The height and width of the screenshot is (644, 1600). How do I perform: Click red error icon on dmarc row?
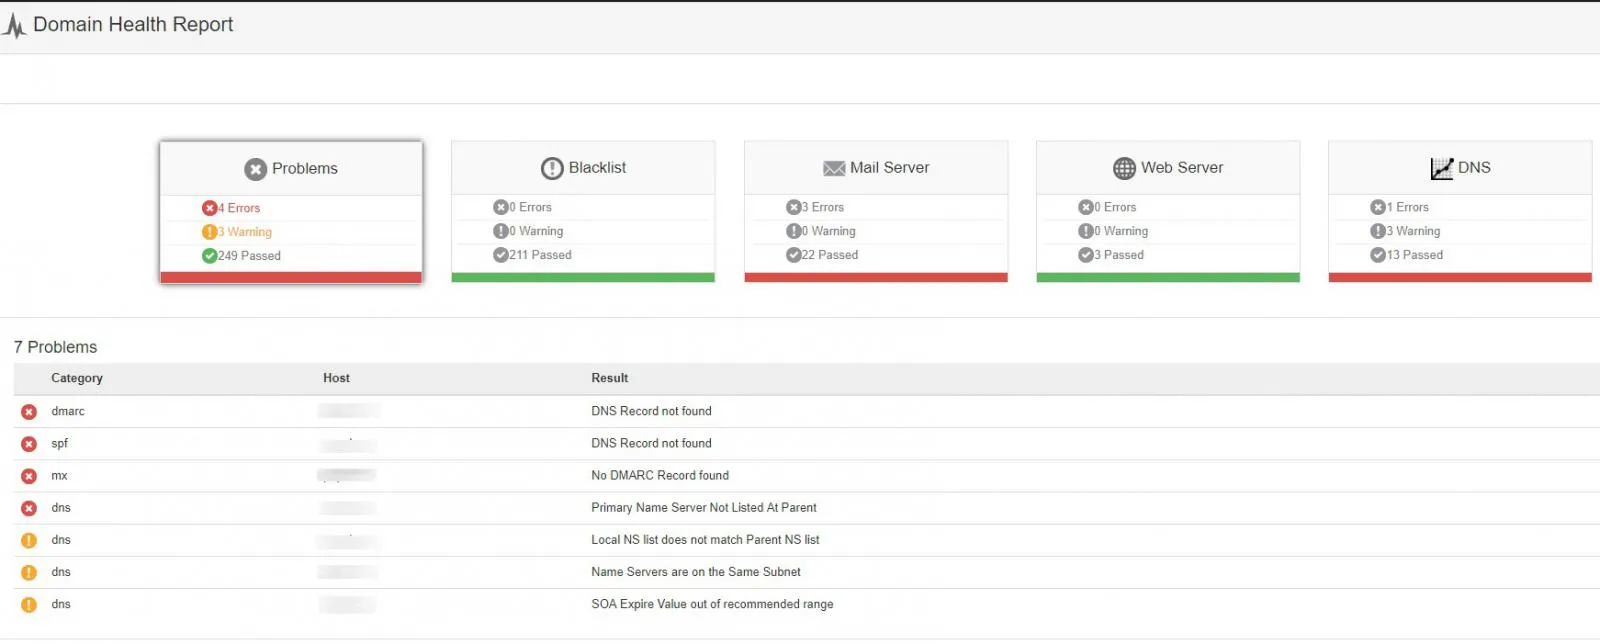[x=29, y=412]
